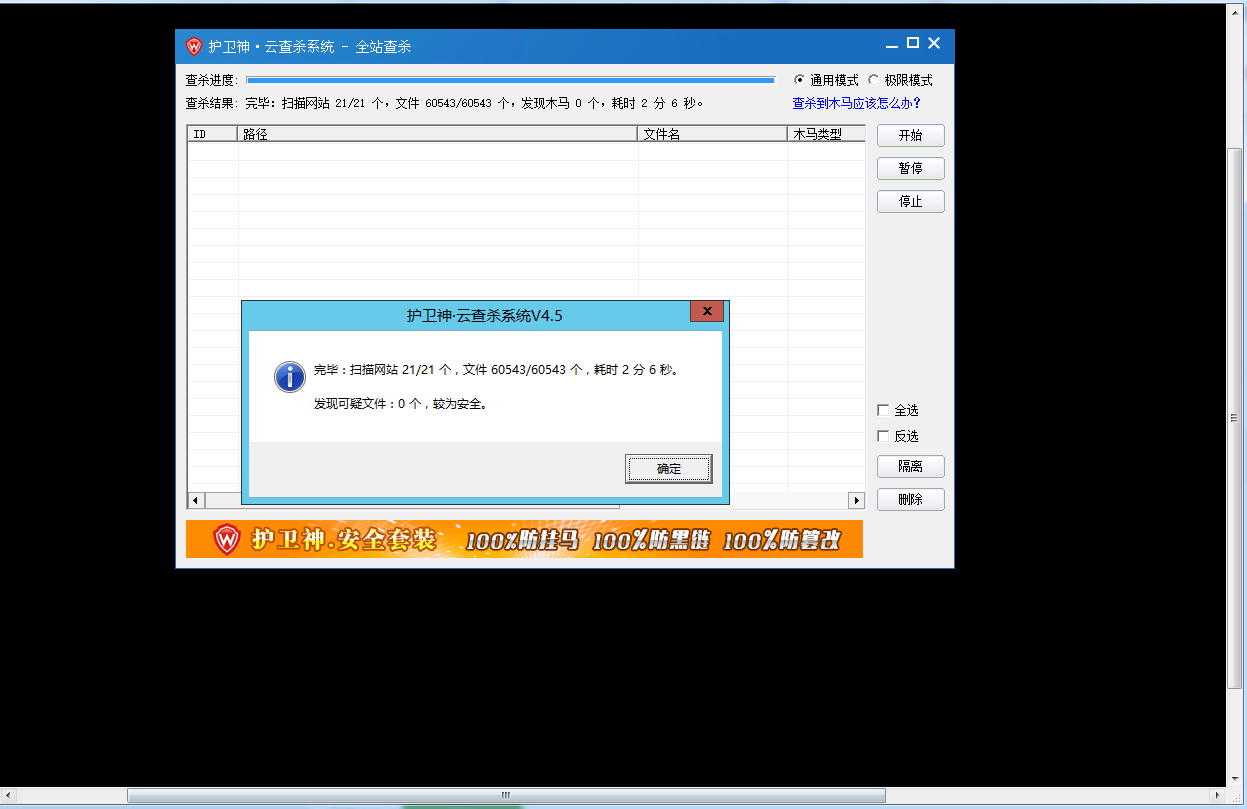Select the 极限模式 radio button

(x=873, y=80)
